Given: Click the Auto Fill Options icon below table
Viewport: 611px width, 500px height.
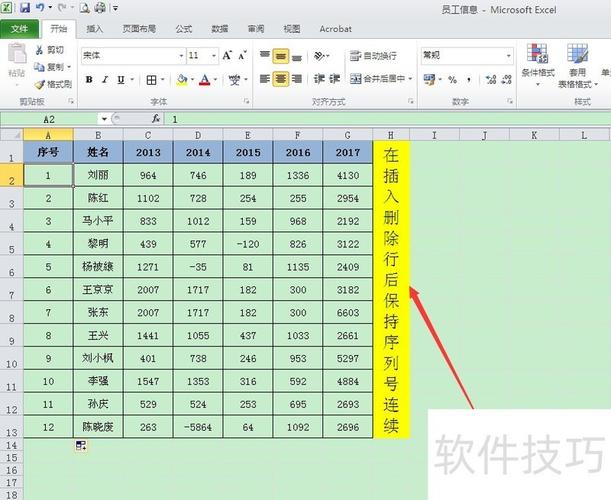Looking at the screenshot, I should click(81, 445).
